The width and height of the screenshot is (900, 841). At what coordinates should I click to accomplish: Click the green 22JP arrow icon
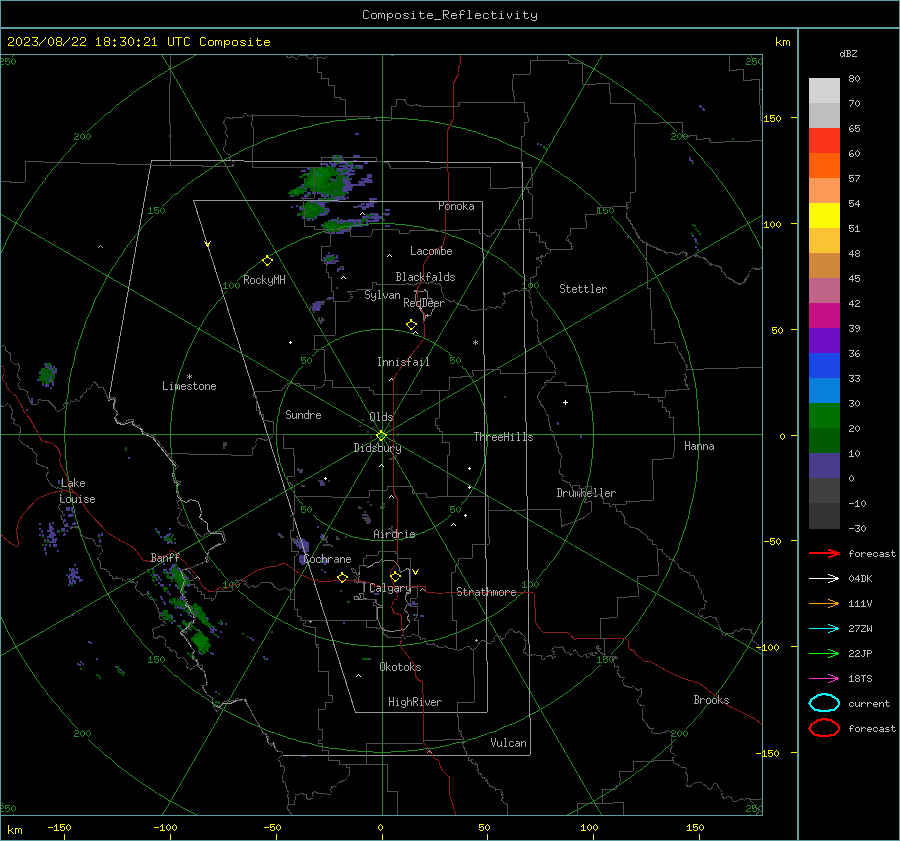tap(824, 653)
